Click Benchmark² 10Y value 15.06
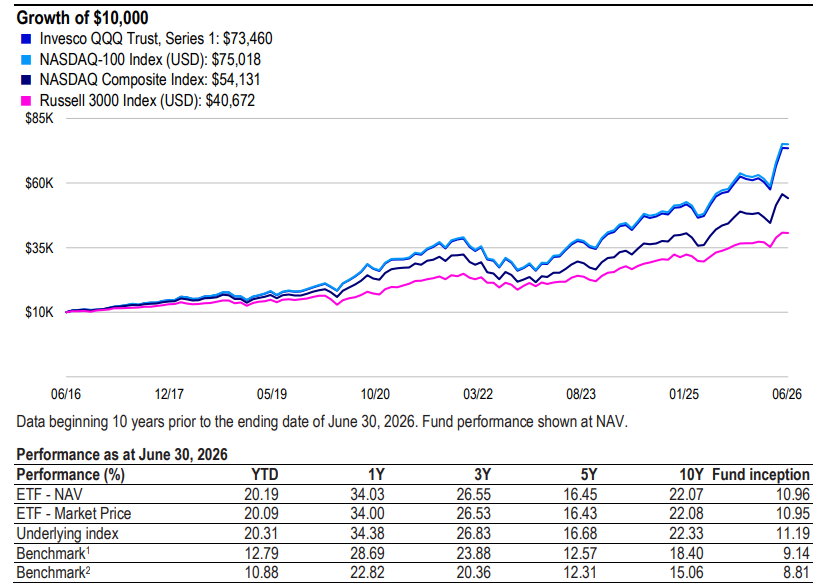 click(686, 573)
